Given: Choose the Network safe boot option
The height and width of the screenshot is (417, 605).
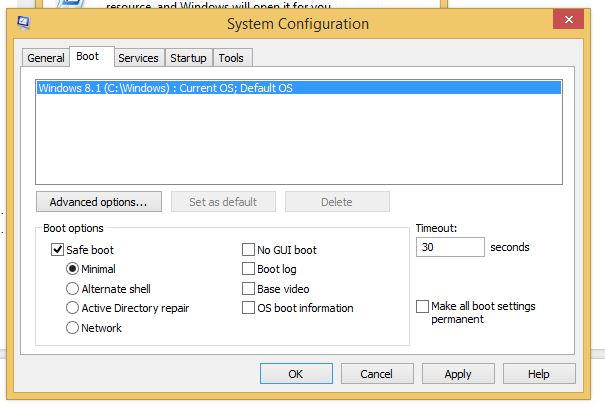Looking at the screenshot, I should [72, 328].
